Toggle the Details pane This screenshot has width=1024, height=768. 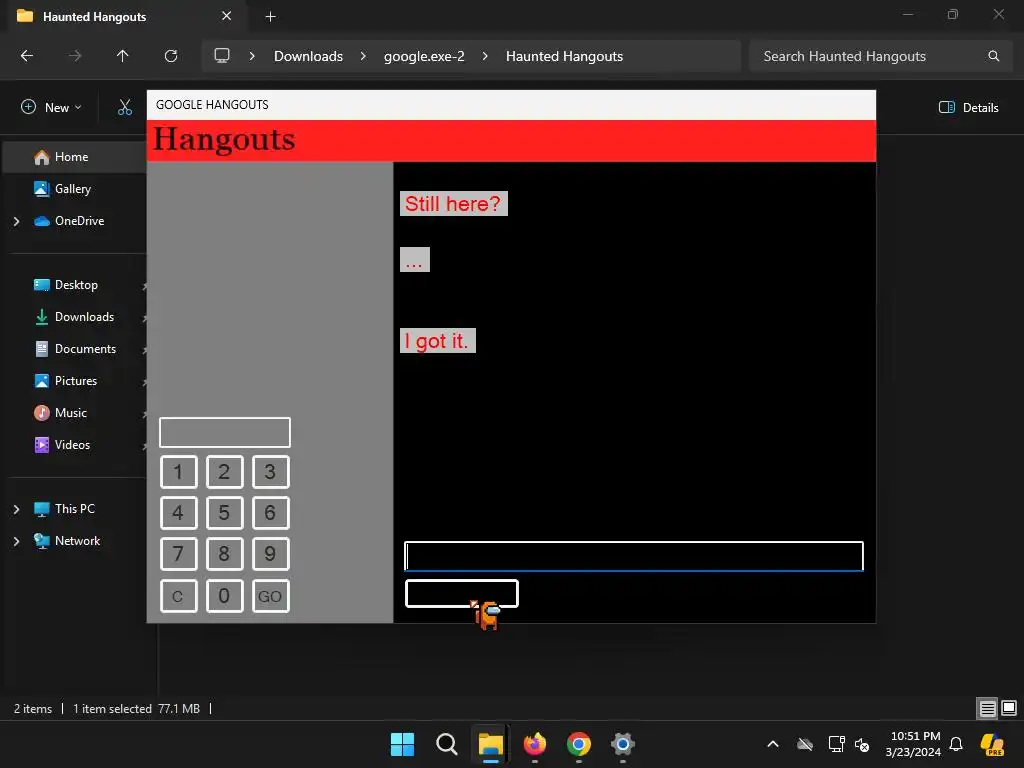click(x=968, y=107)
